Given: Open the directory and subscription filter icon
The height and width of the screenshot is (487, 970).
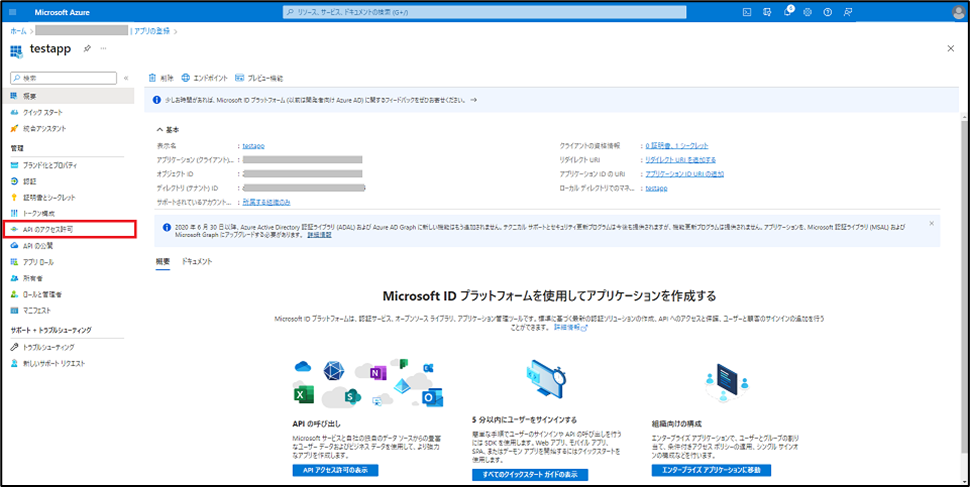Looking at the screenshot, I should (x=767, y=12).
